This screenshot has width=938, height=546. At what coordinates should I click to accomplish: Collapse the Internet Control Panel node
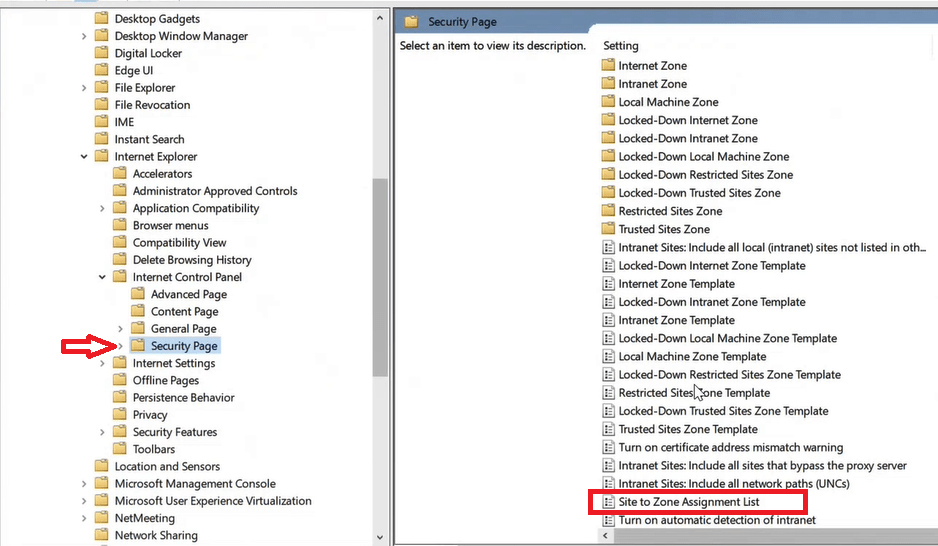(x=102, y=278)
